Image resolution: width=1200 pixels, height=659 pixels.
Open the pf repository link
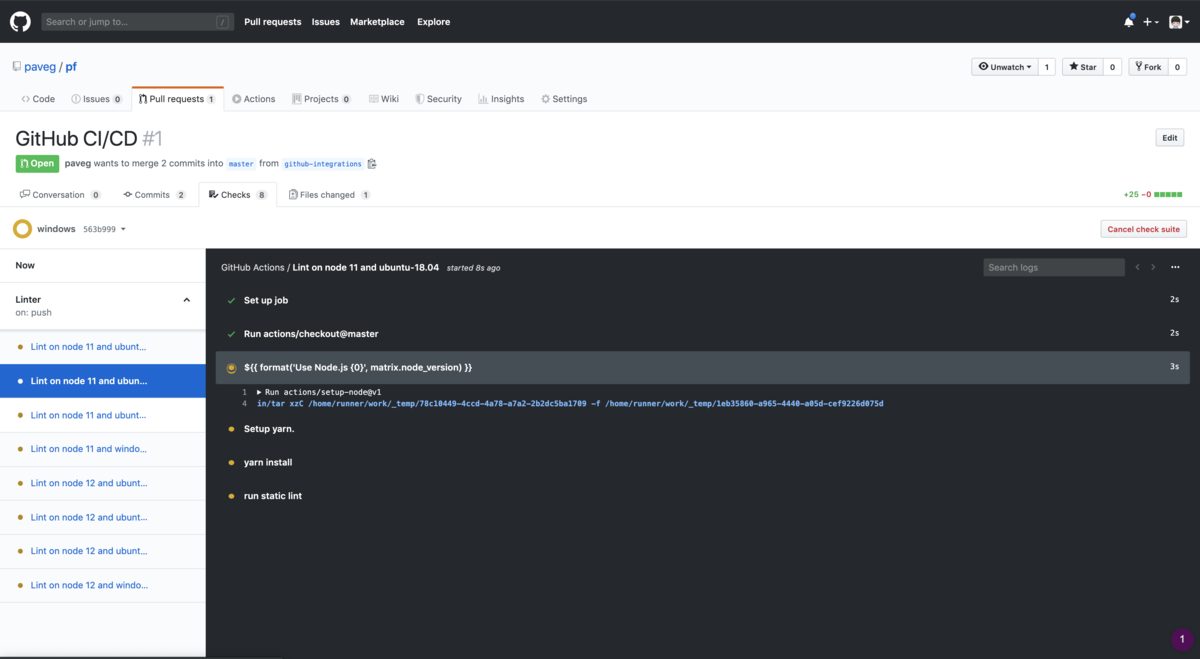71,67
